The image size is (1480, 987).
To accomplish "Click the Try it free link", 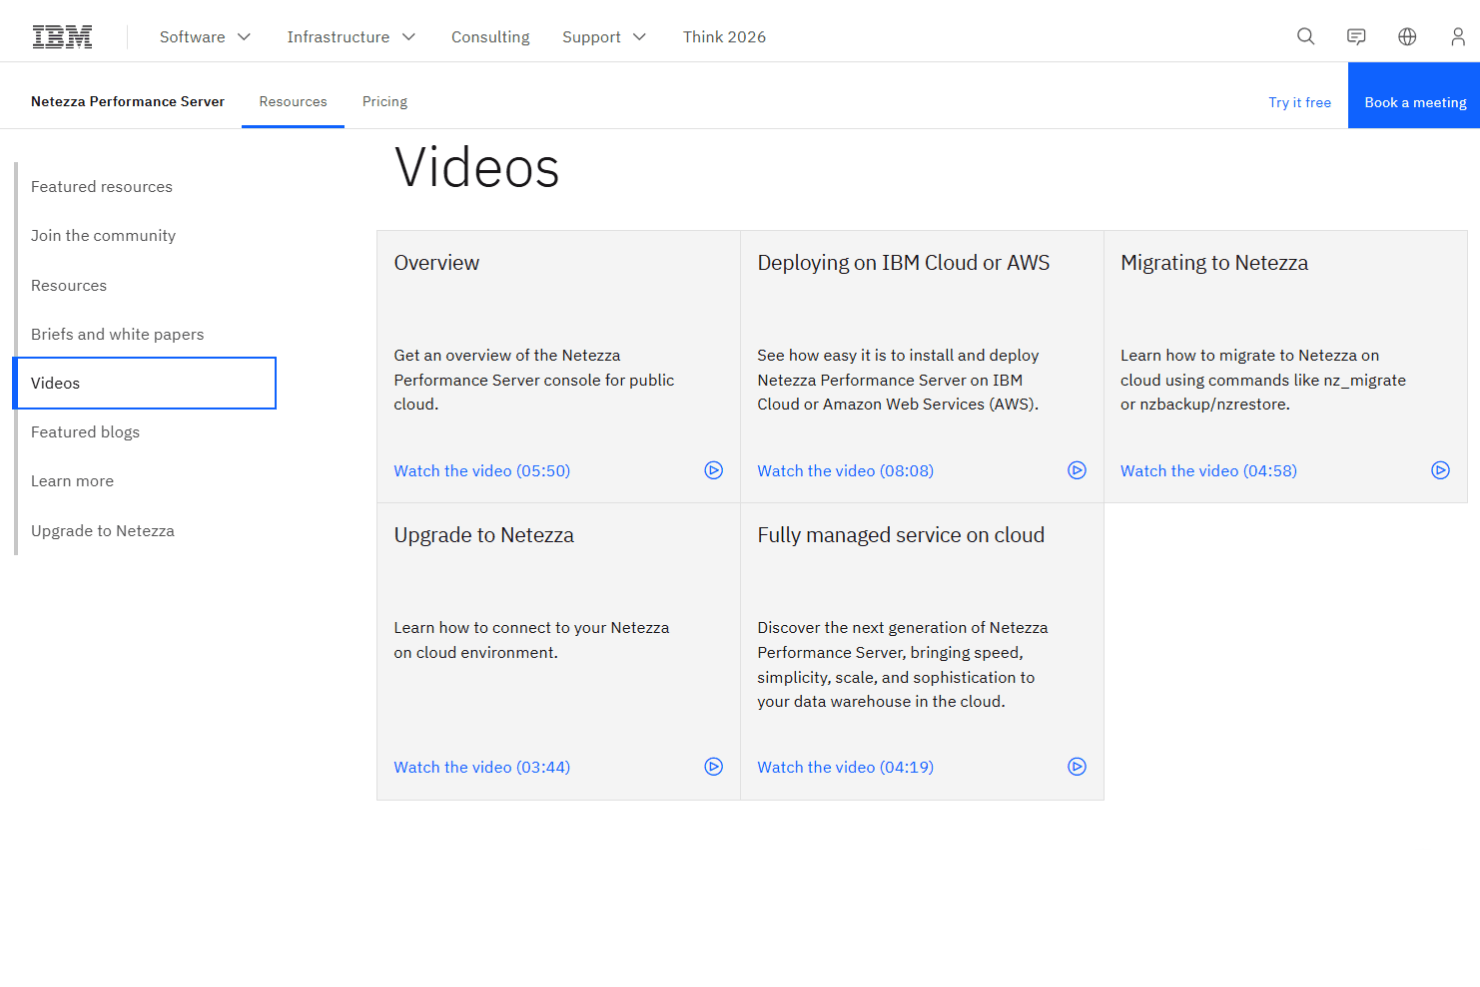I will (1299, 103).
